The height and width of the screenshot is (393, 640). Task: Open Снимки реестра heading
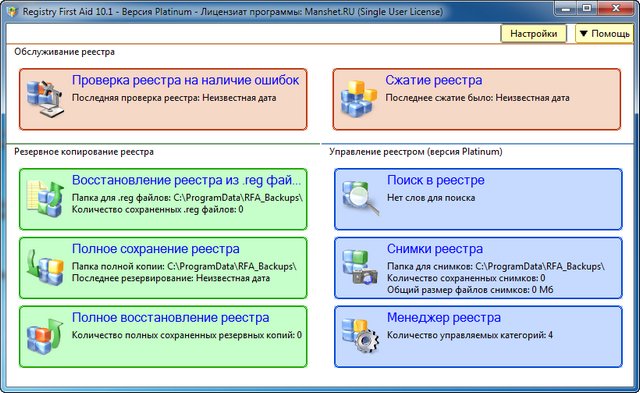click(435, 249)
